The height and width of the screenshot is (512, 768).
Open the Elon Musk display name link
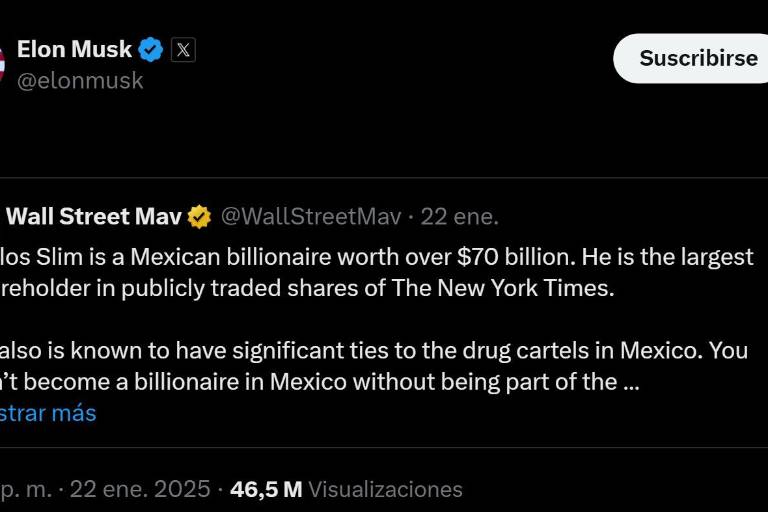coord(75,49)
